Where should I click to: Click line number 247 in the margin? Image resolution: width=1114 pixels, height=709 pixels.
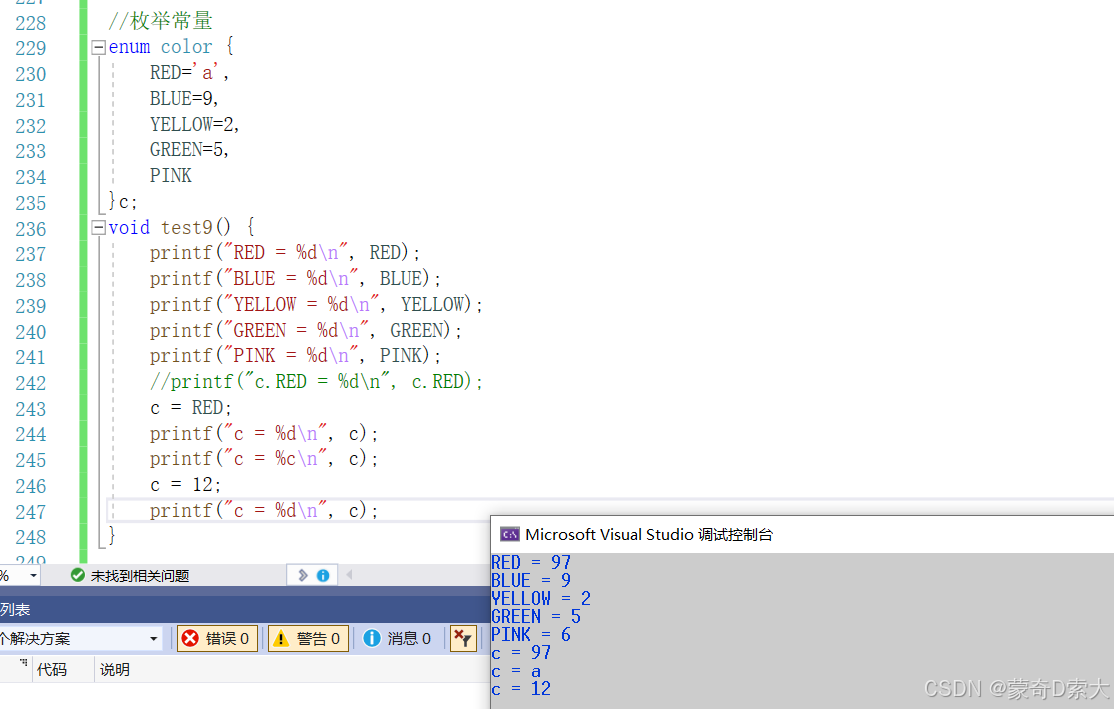click(x=31, y=512)
